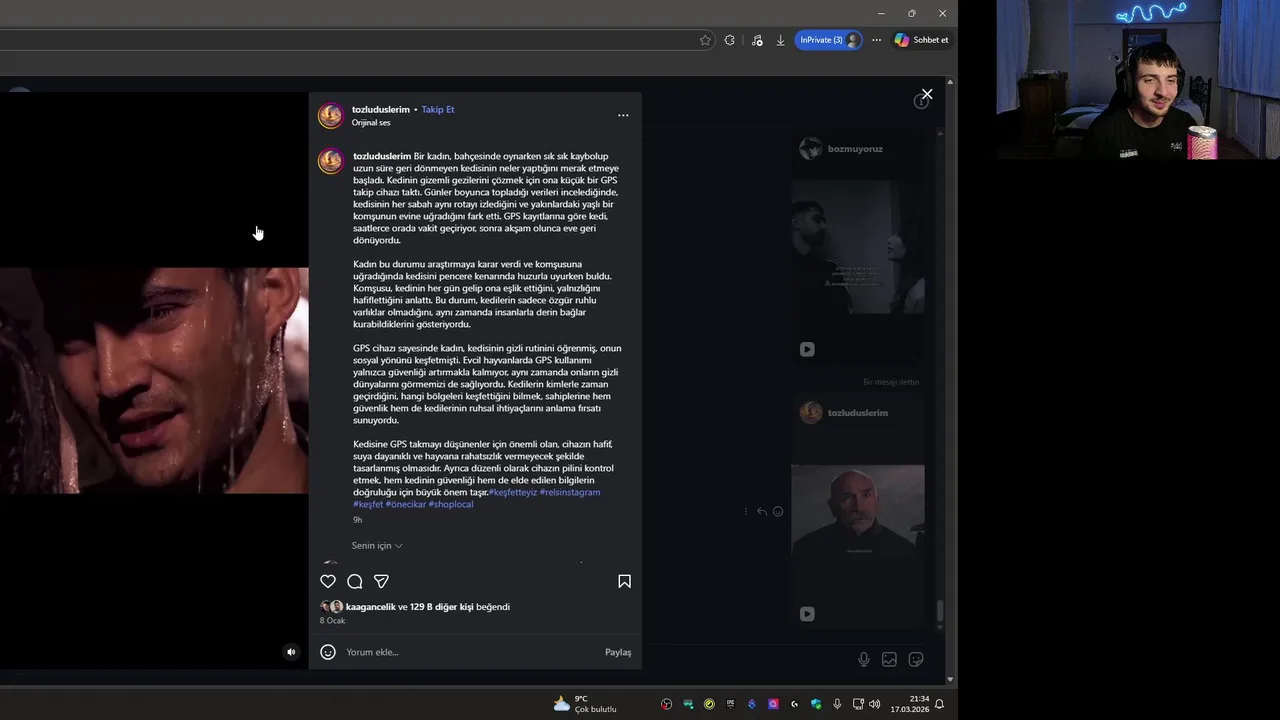Click the taskbar microphone tray icon

point(837,704)
